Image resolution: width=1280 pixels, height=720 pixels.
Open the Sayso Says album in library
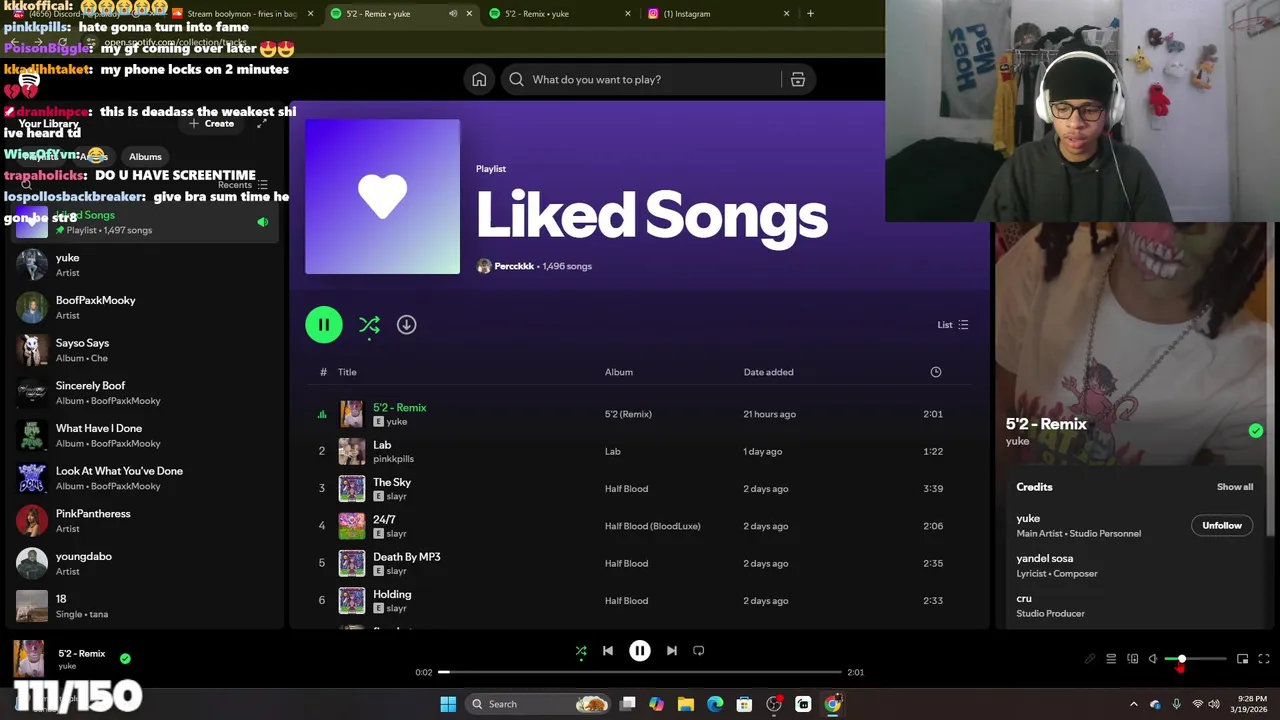tap(145, 350)
